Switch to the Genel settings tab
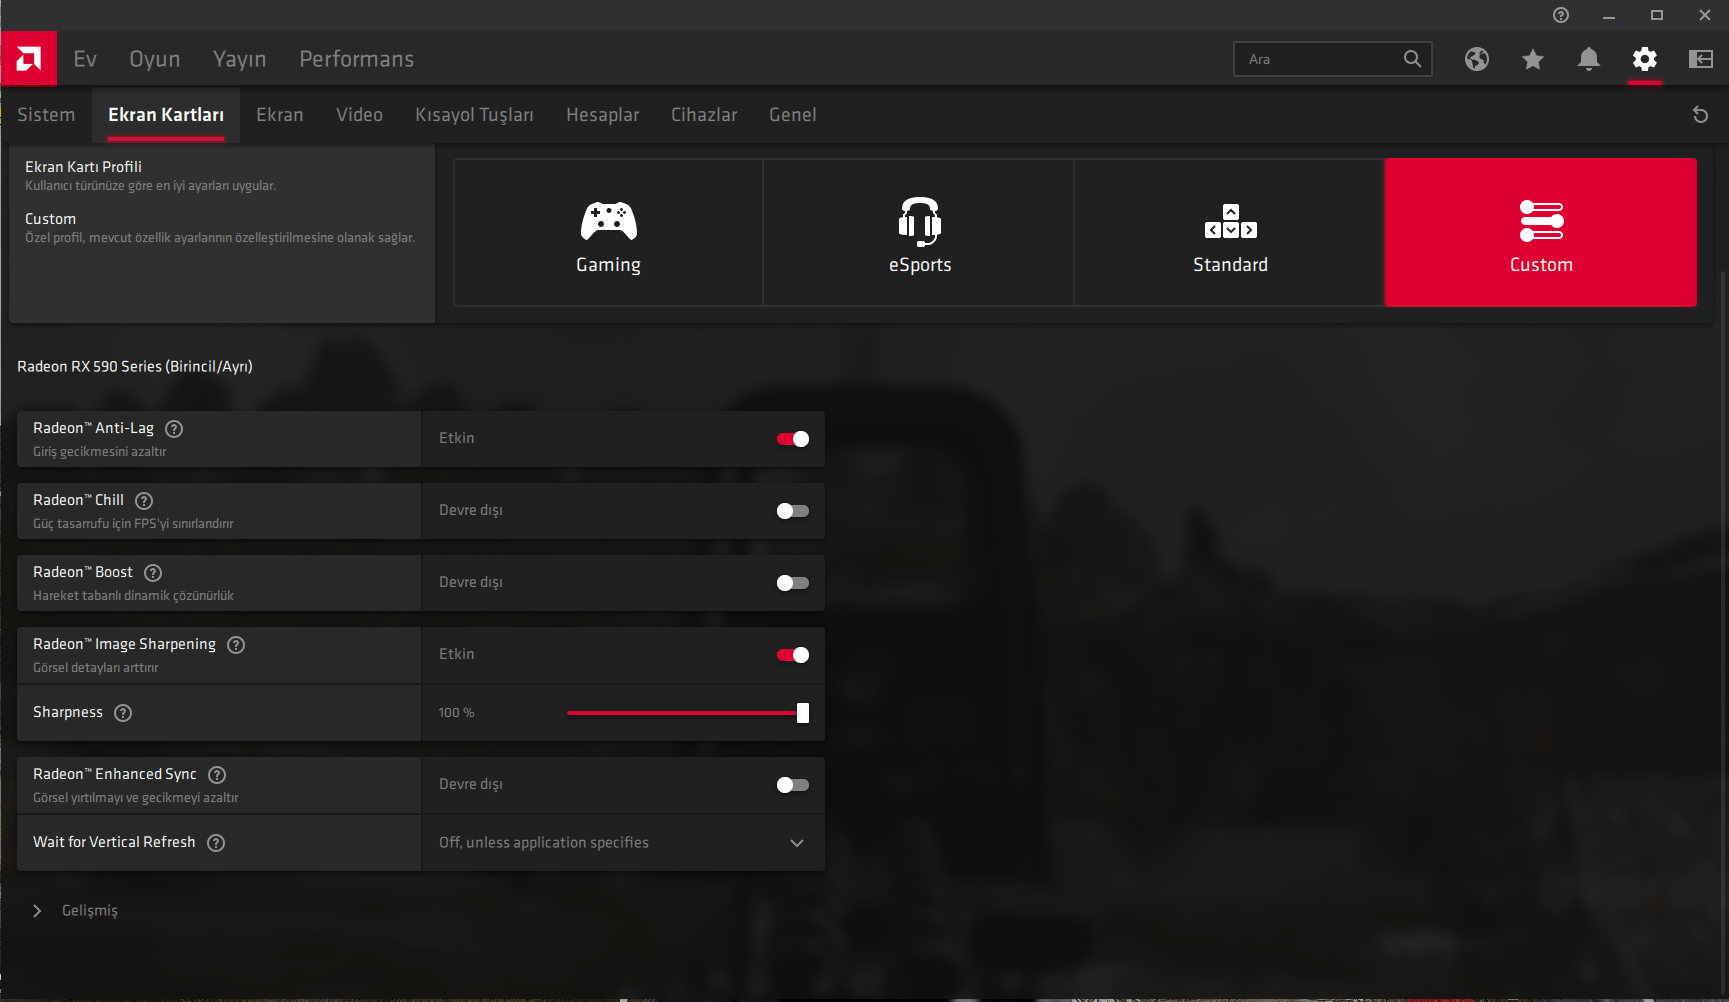Screen dimensions: 1729x1002 (x=793, y=115)
